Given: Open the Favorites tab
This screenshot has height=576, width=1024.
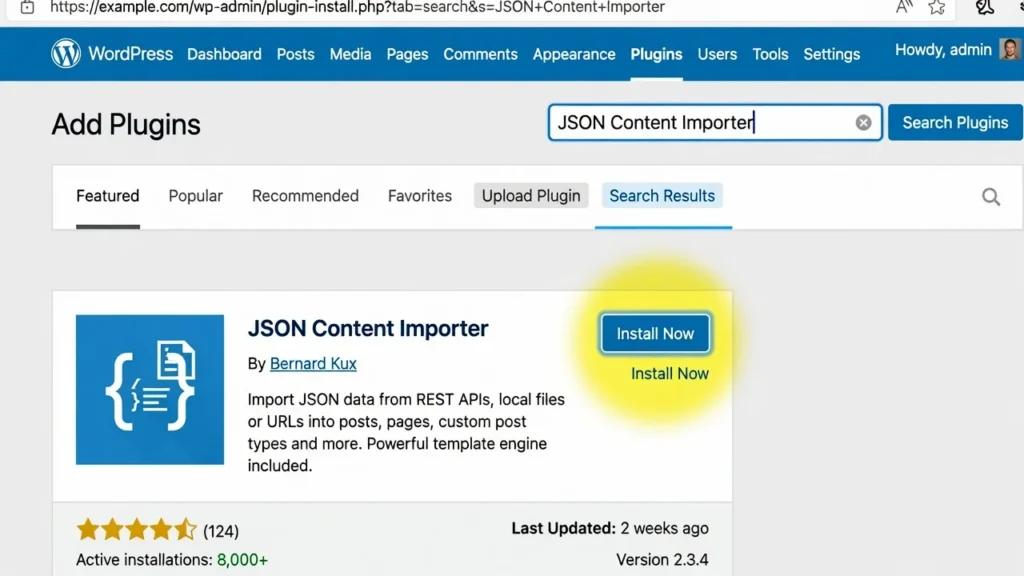Looking at the screenshot, I should [x=419, y=196].
